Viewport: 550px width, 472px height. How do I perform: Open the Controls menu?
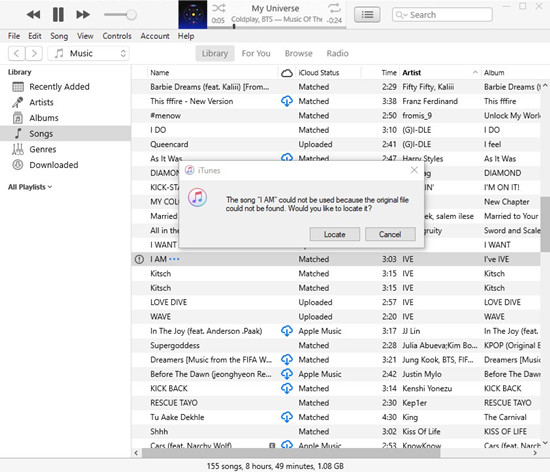click(117, 36)
